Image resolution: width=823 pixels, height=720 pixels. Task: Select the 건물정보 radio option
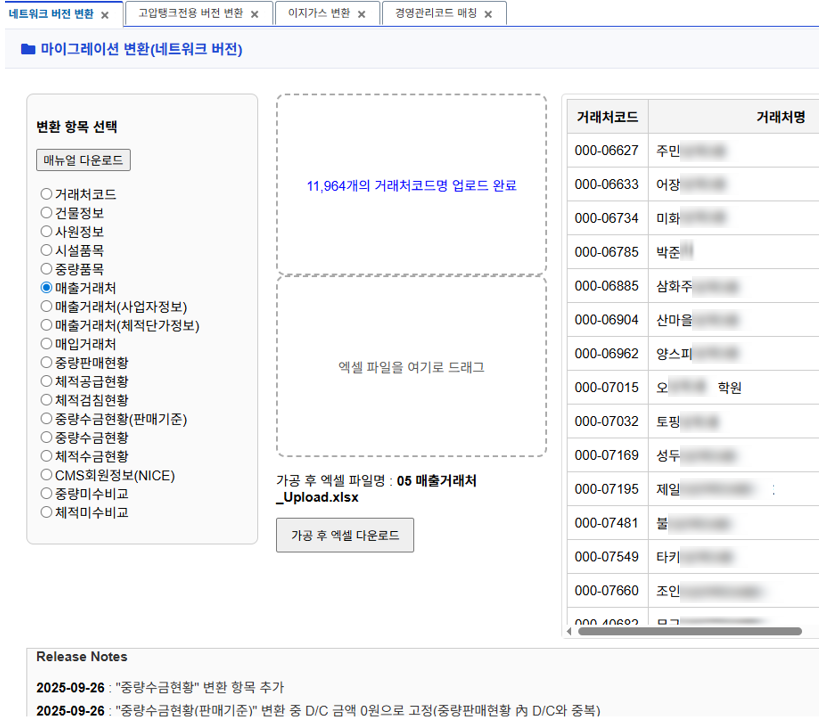46,213
